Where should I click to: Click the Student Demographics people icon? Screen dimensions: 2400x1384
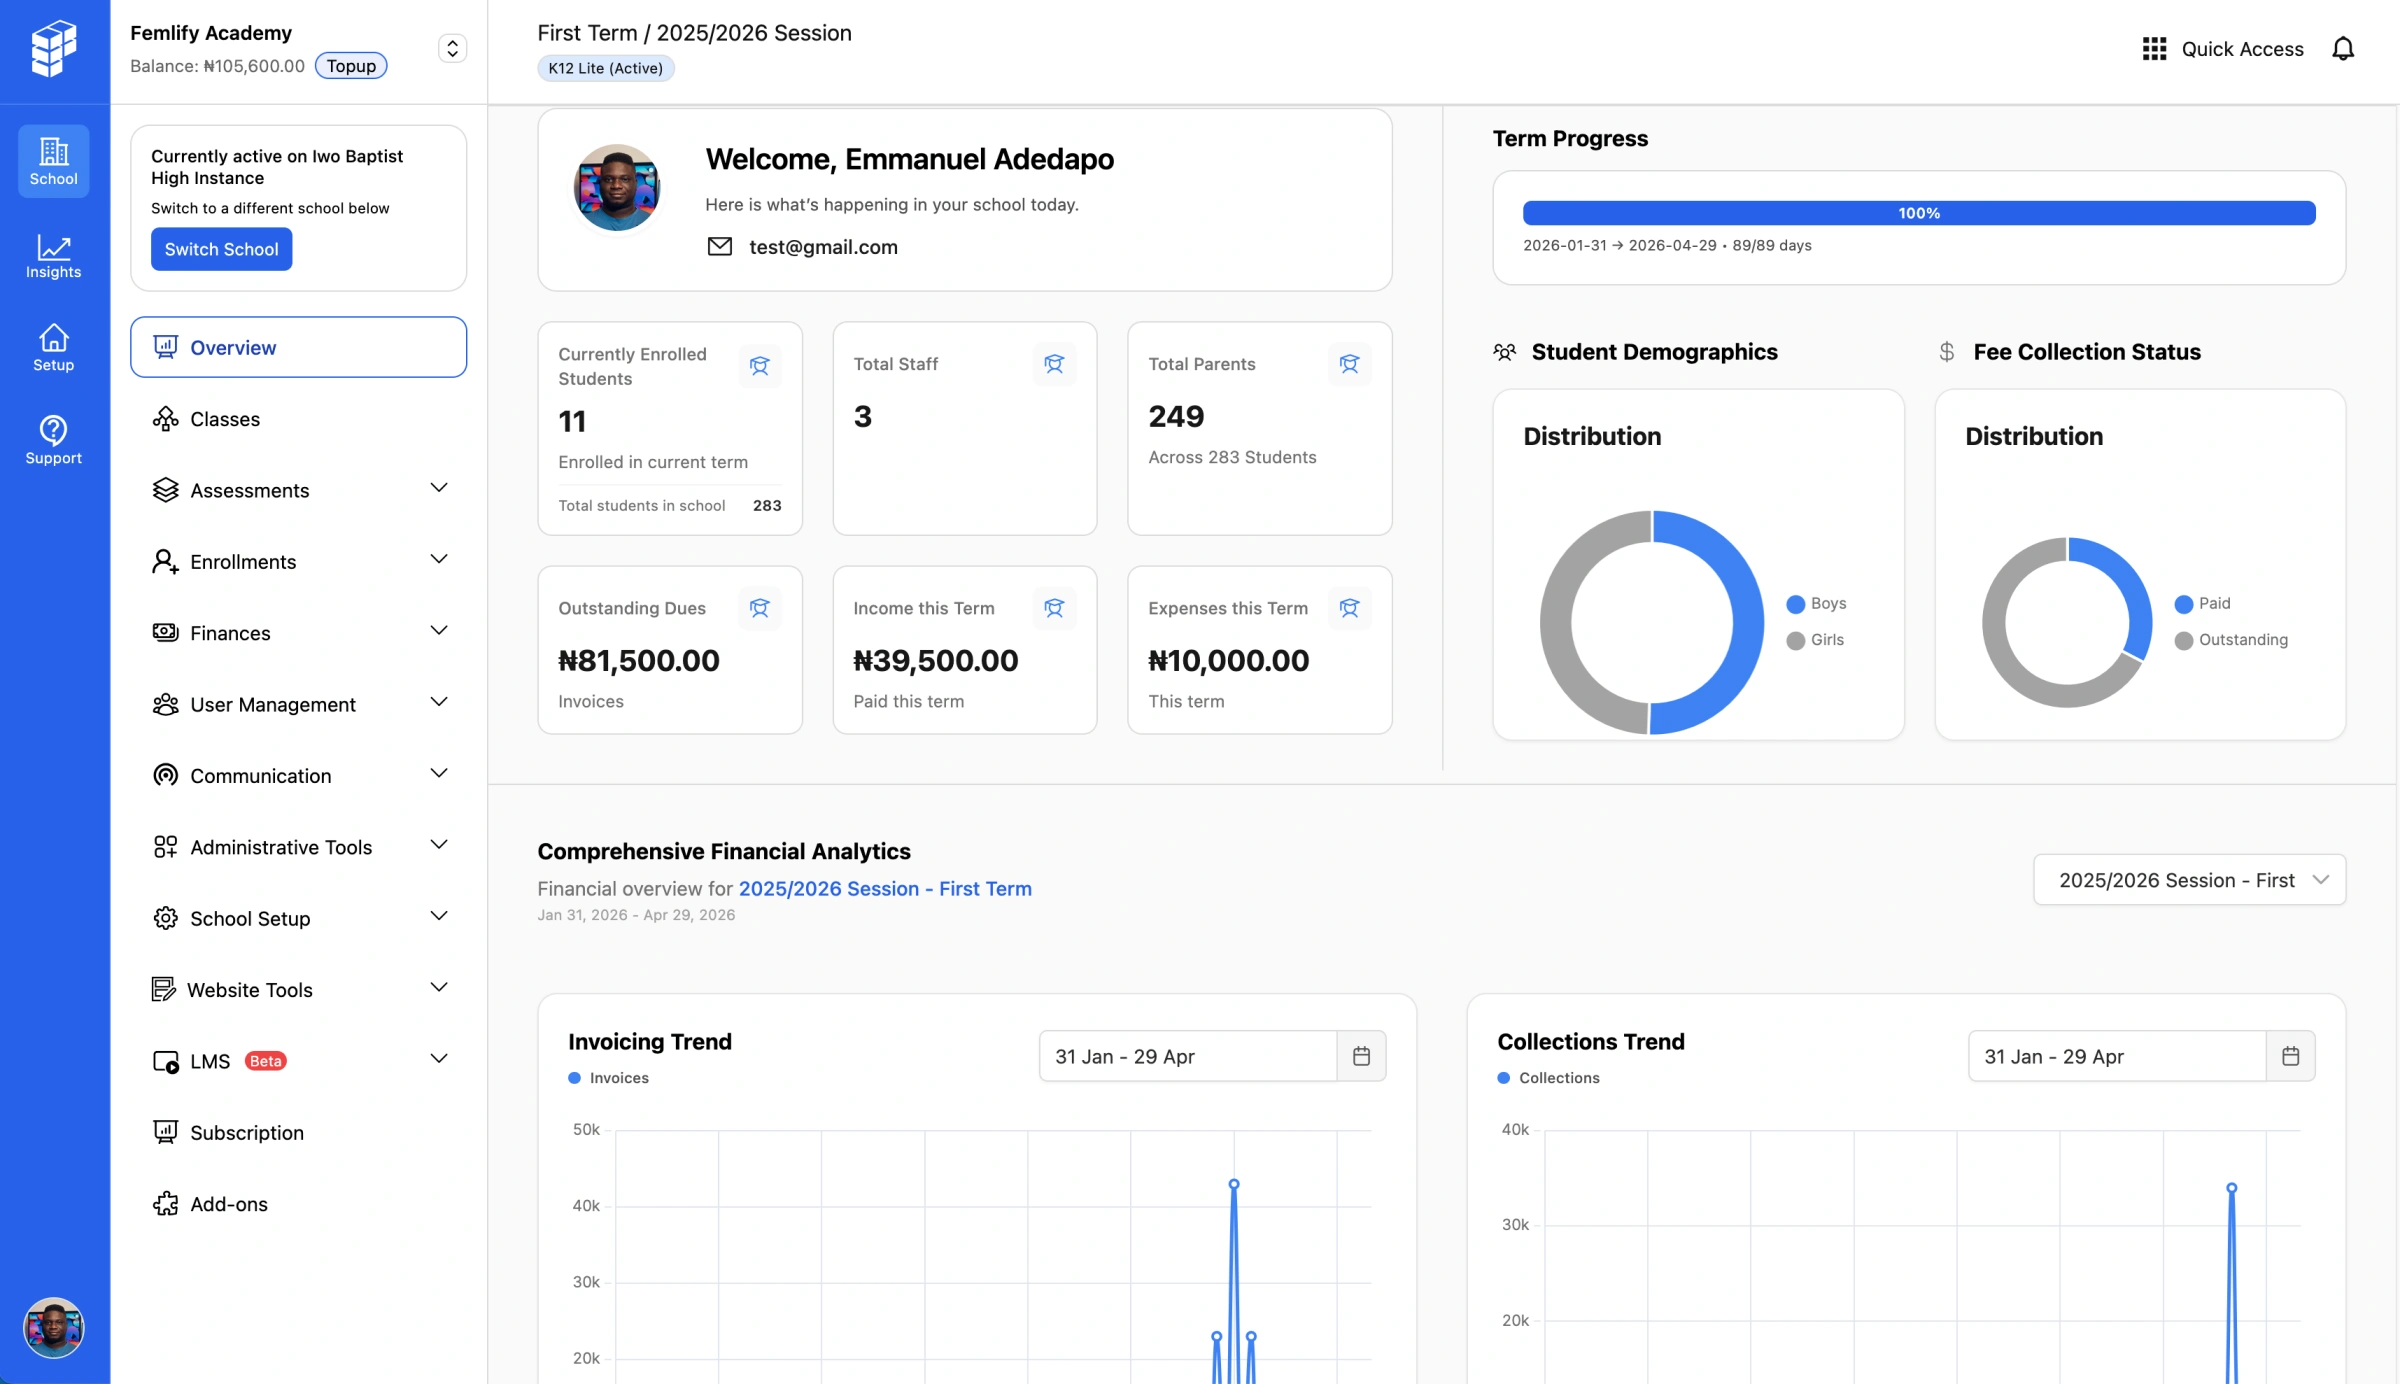[x=1505, y=352]
